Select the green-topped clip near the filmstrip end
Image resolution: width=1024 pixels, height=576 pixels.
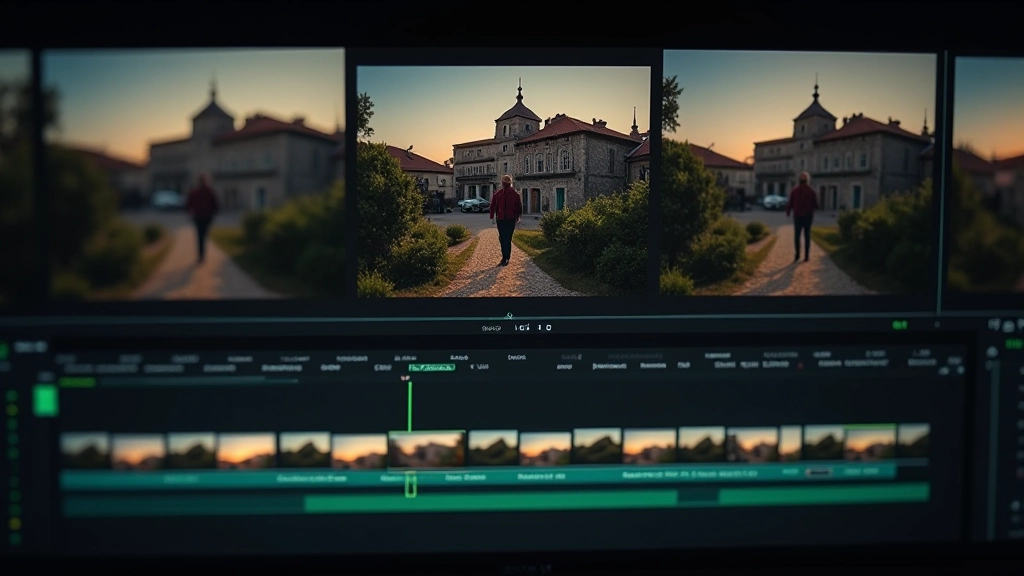(x=870, y=443)
